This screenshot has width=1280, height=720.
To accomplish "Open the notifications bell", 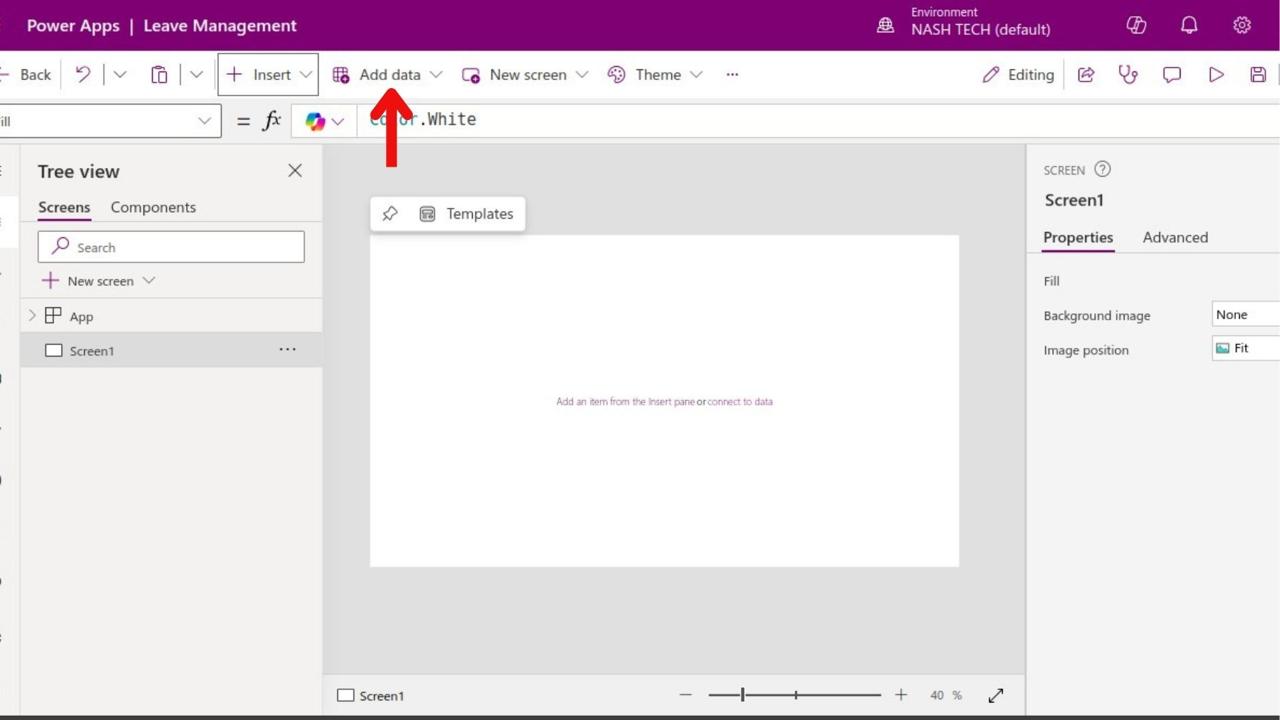I will click(1189, 26).
